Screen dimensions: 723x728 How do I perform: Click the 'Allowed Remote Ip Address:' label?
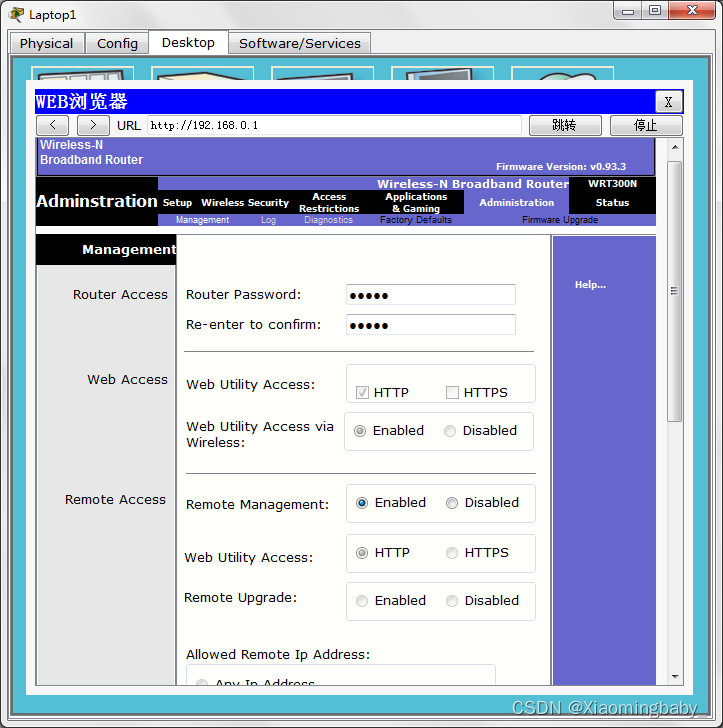click(278, 655)
